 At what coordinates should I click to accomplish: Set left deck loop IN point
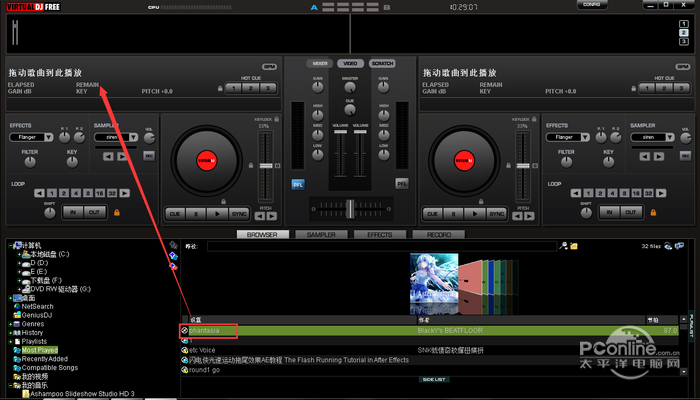tap(73, 212)
